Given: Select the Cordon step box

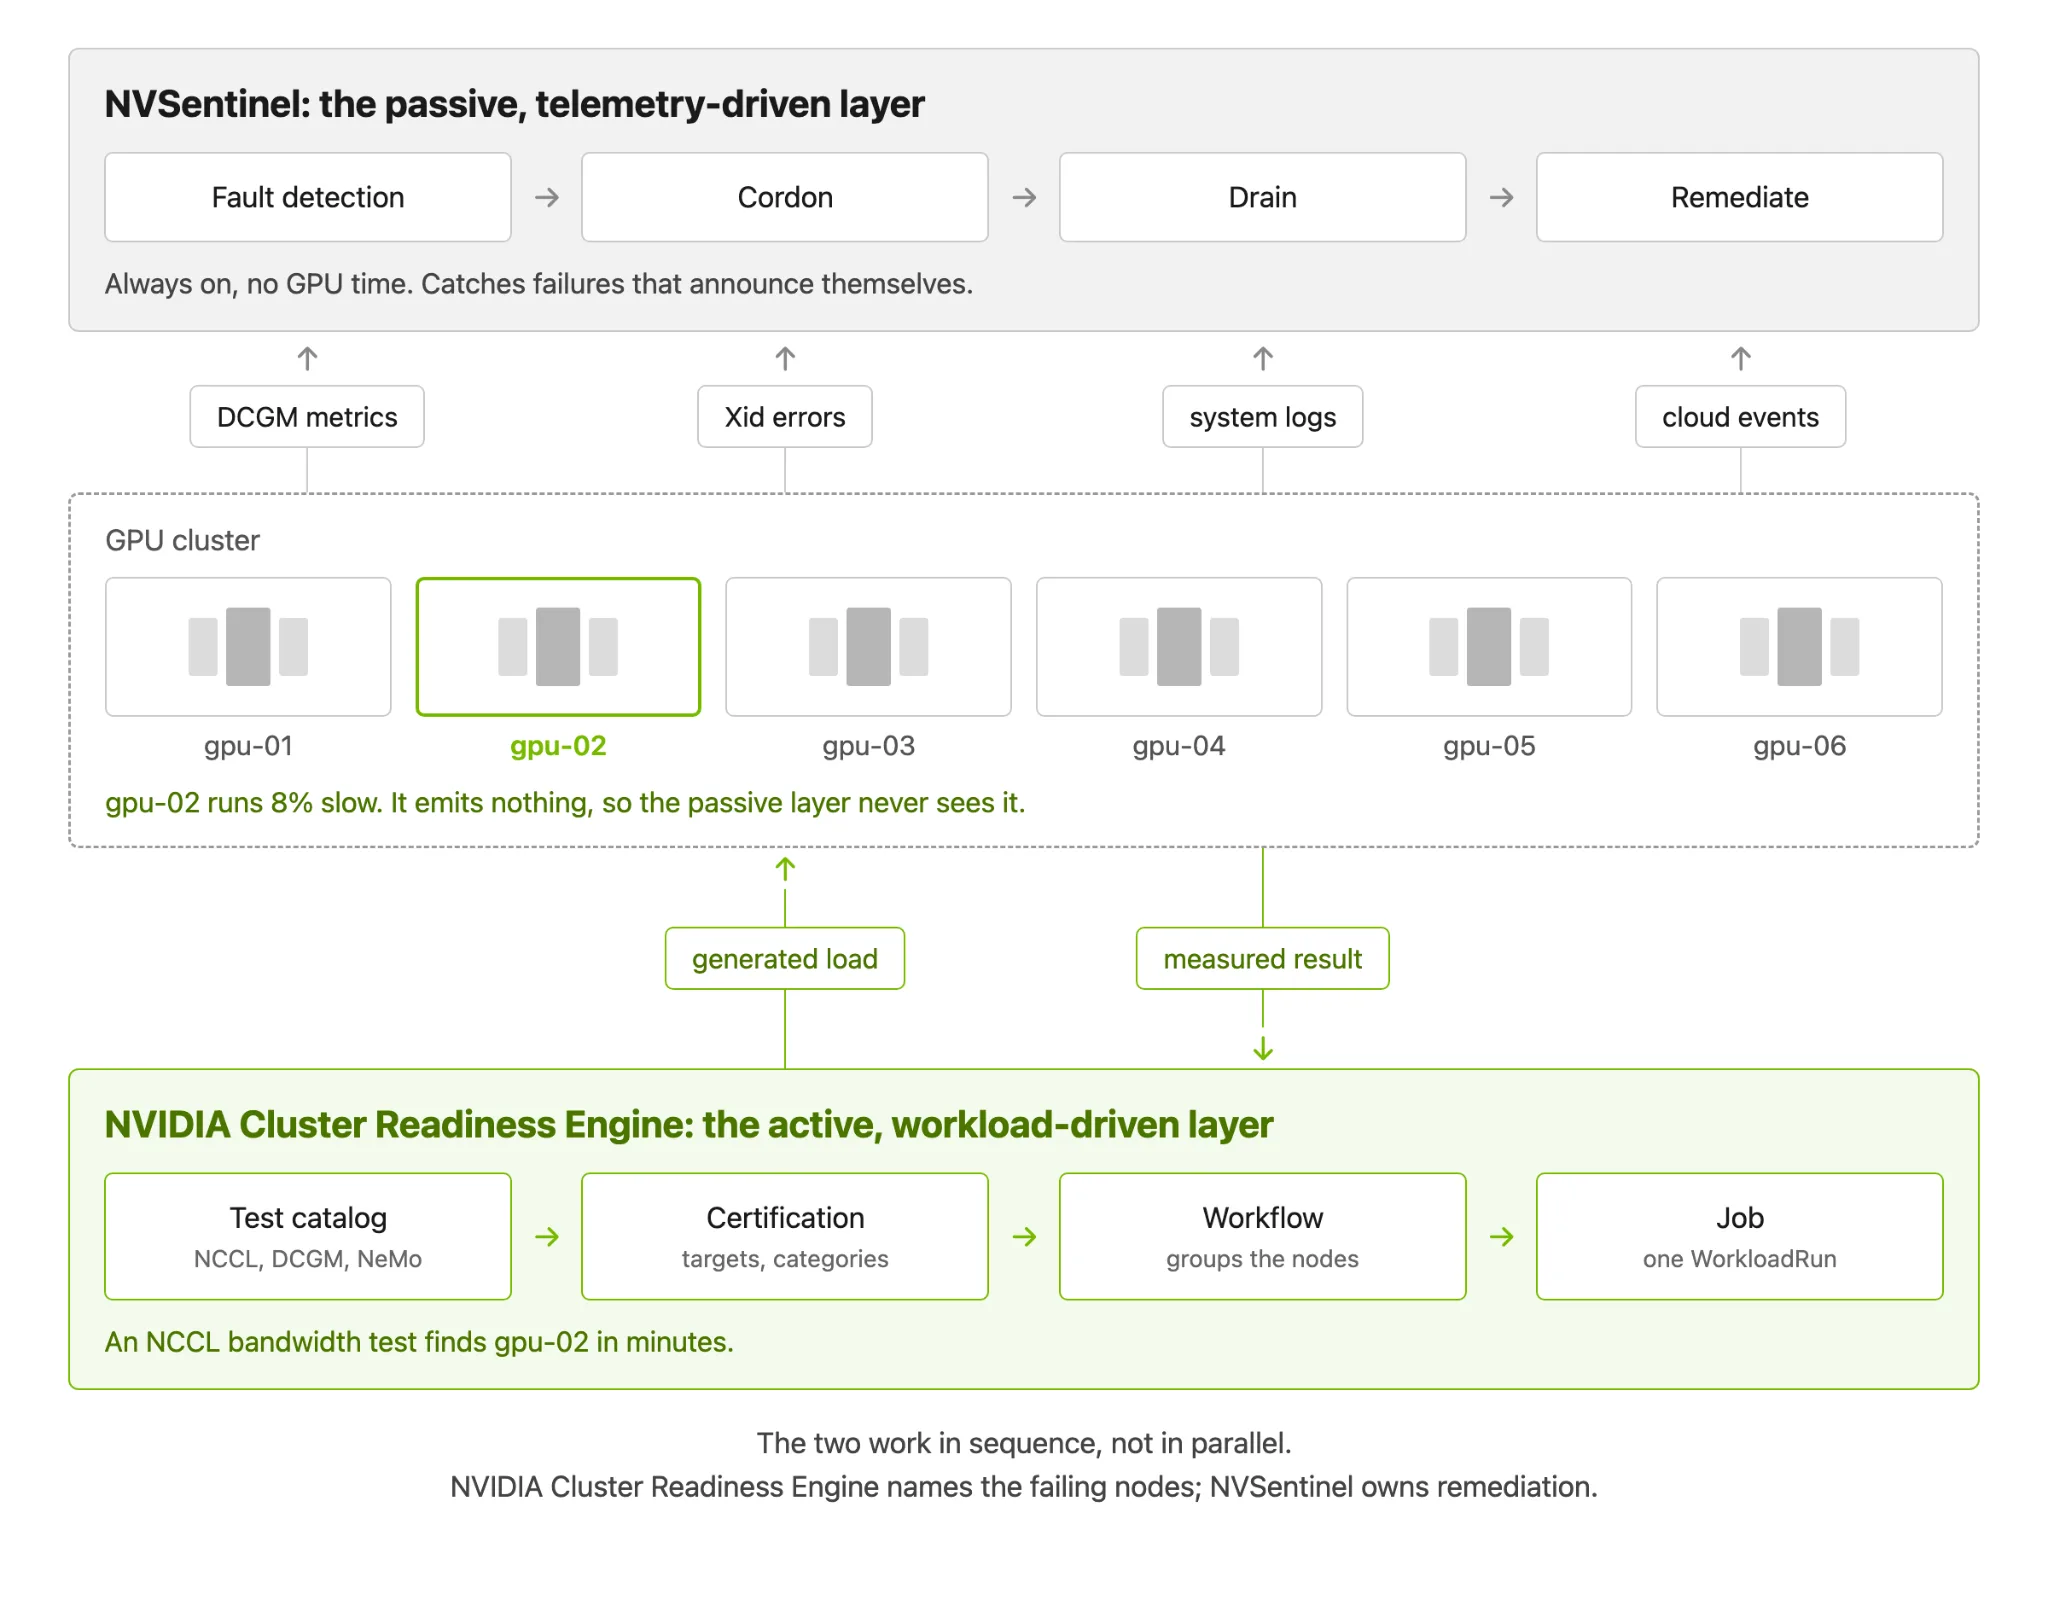Looking at the screenshot, I should pyautogui.click(x=785, y=197).
